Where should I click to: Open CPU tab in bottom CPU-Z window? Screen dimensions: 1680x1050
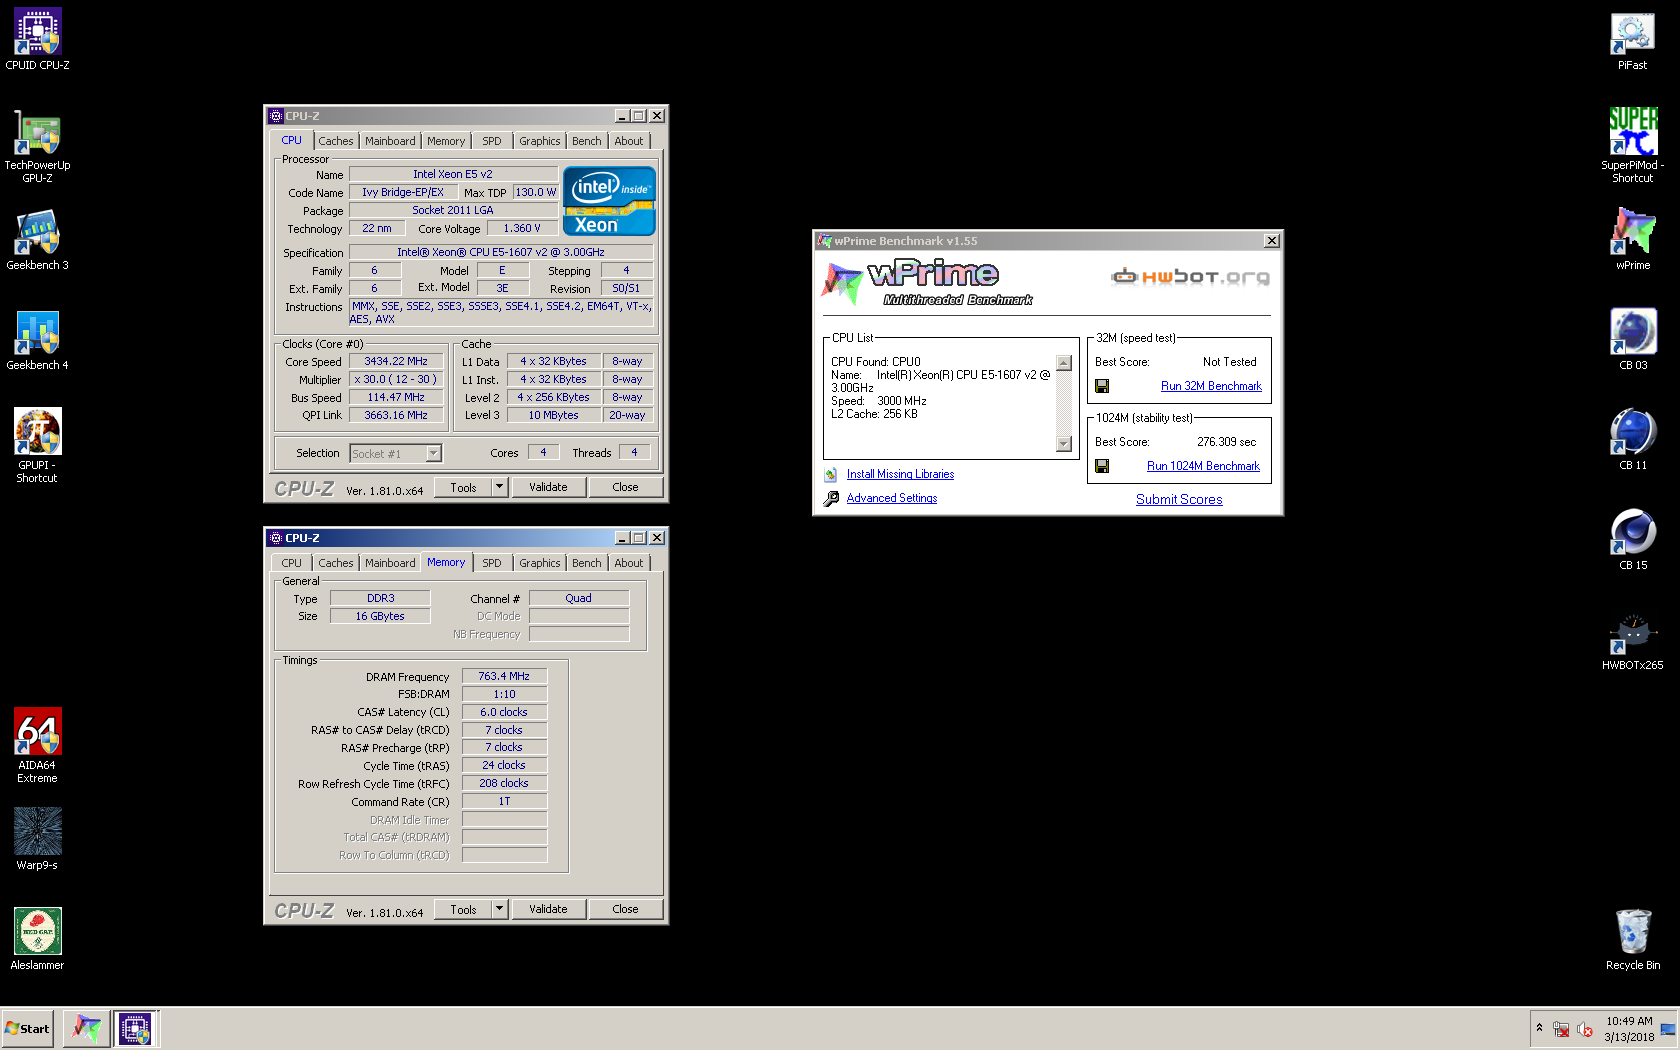(291, 563)
